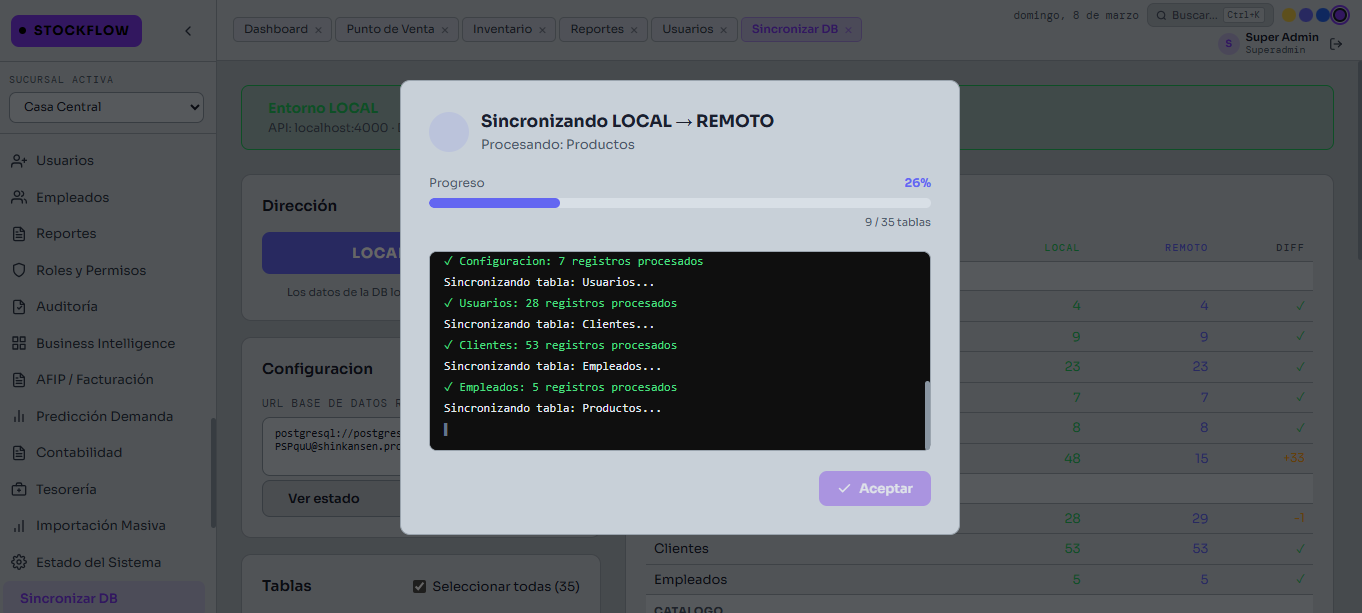The width and height of the screenshot is (1362, 613).
Task: Collapse the sidebar with the chevron arrow
Action: [x=188, y=31]
